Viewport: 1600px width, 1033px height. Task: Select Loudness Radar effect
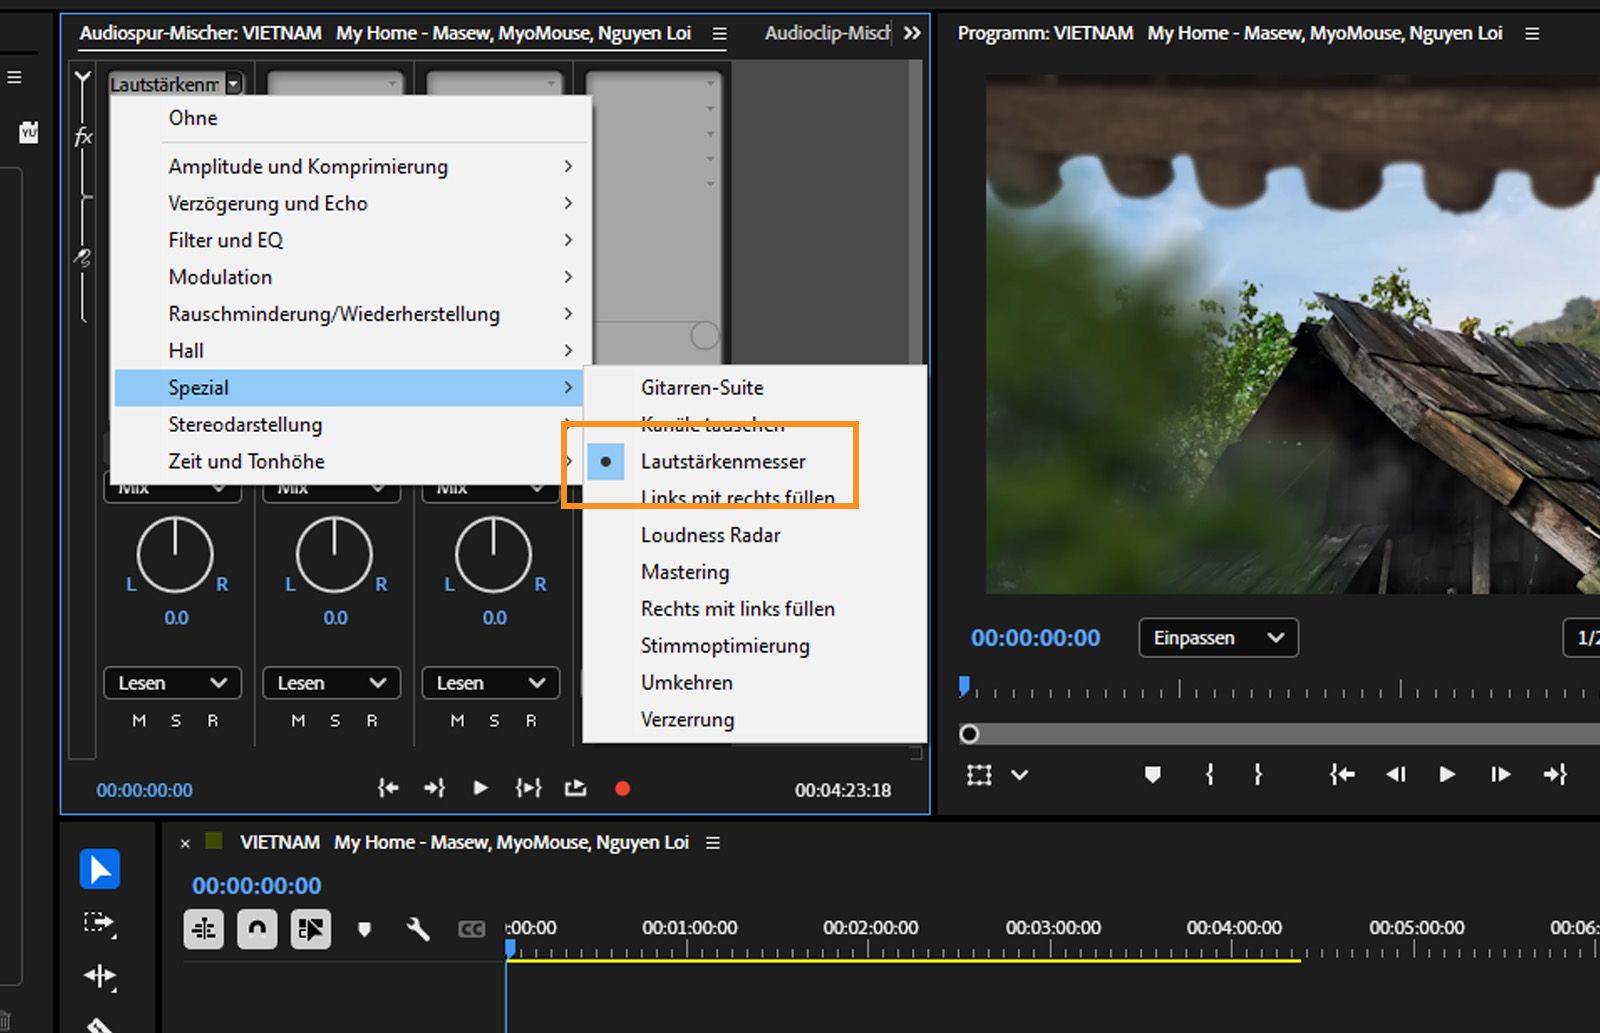755,535
